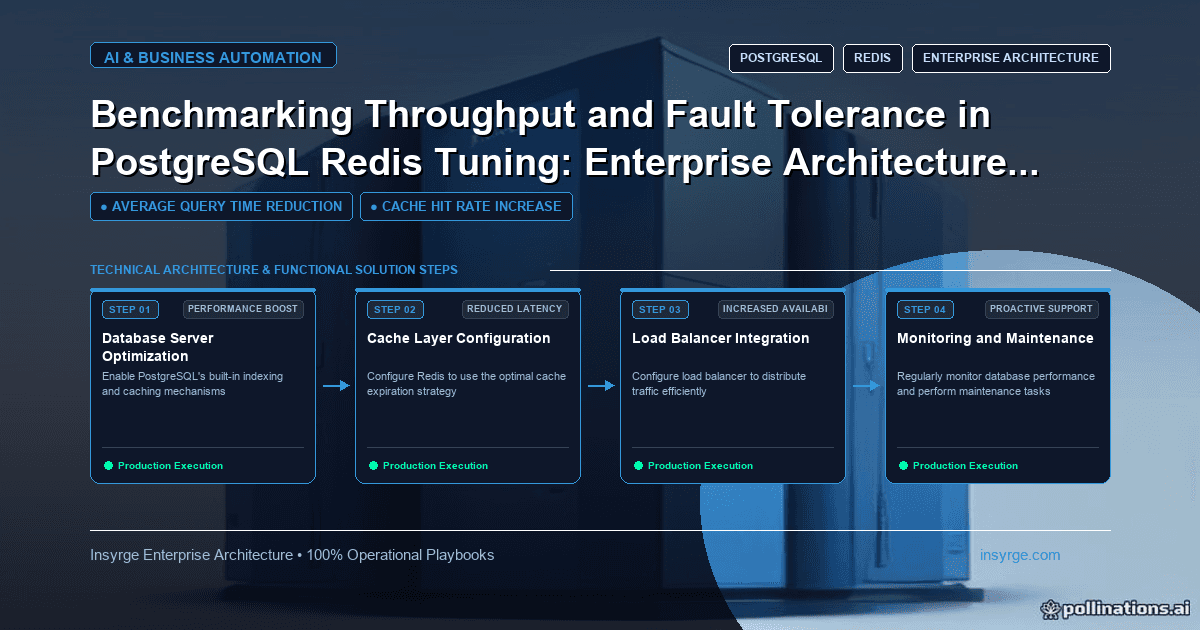This screenshot has height=630, width=1200.
Task: Click Production Execution text under Monitoring and Maintenance
Action: pyautogui.click(x=965, y=466)
